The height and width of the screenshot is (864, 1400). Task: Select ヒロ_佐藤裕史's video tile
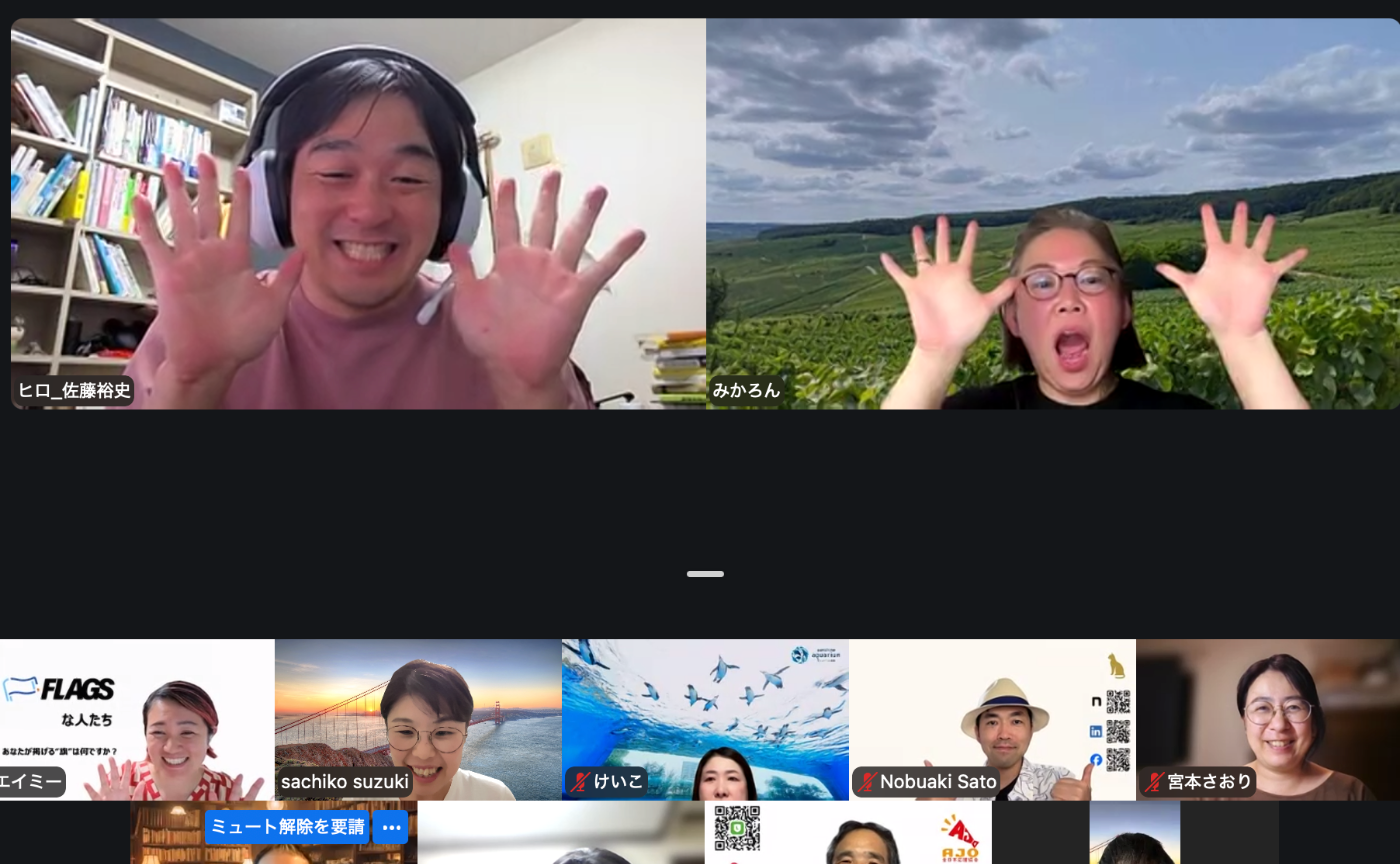[x=358, y=213]
